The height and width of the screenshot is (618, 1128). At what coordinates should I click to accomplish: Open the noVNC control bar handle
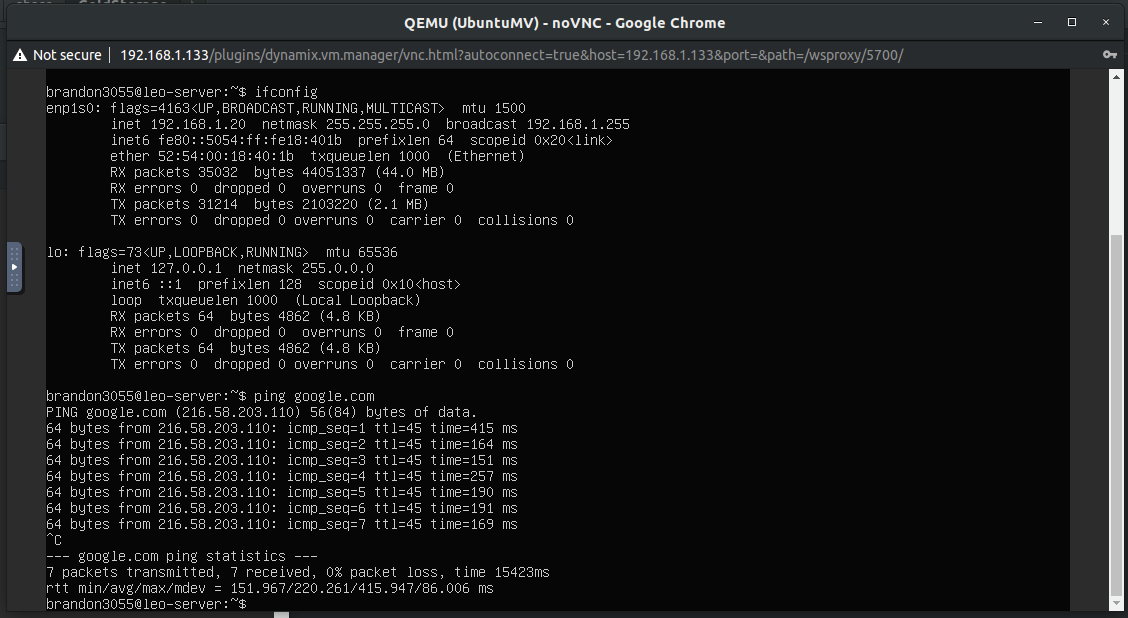click(14, 267)
